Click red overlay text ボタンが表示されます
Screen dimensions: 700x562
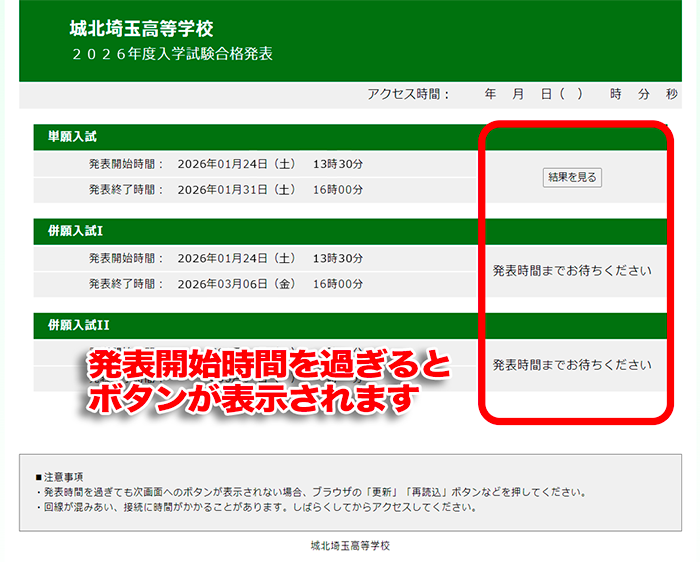coord(250,399)
